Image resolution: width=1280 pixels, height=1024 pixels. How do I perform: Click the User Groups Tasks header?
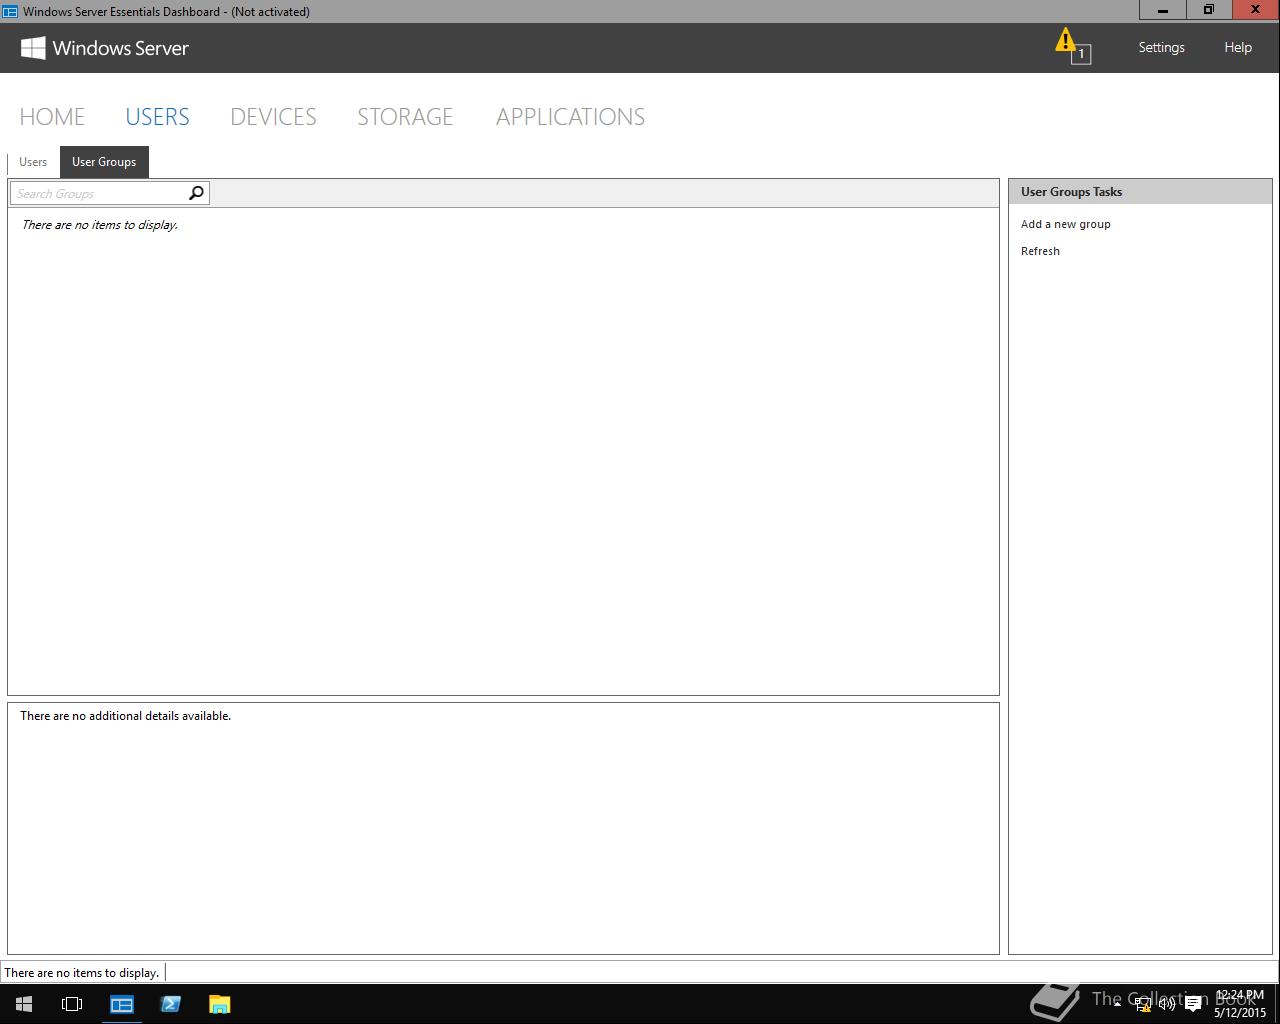coord(1140,192)
